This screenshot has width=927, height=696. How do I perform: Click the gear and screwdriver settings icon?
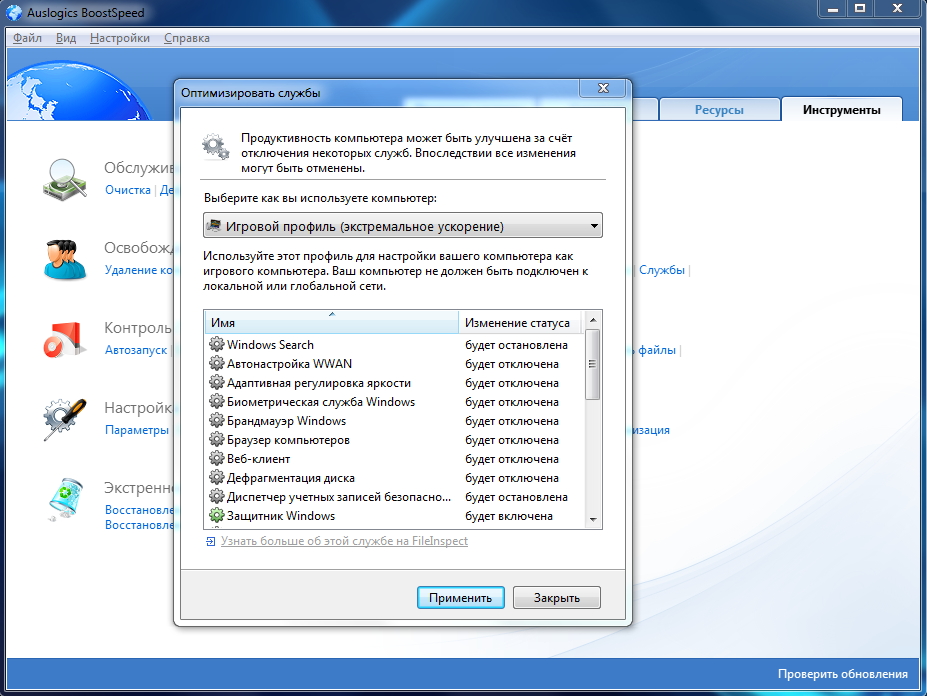(64, 419)
